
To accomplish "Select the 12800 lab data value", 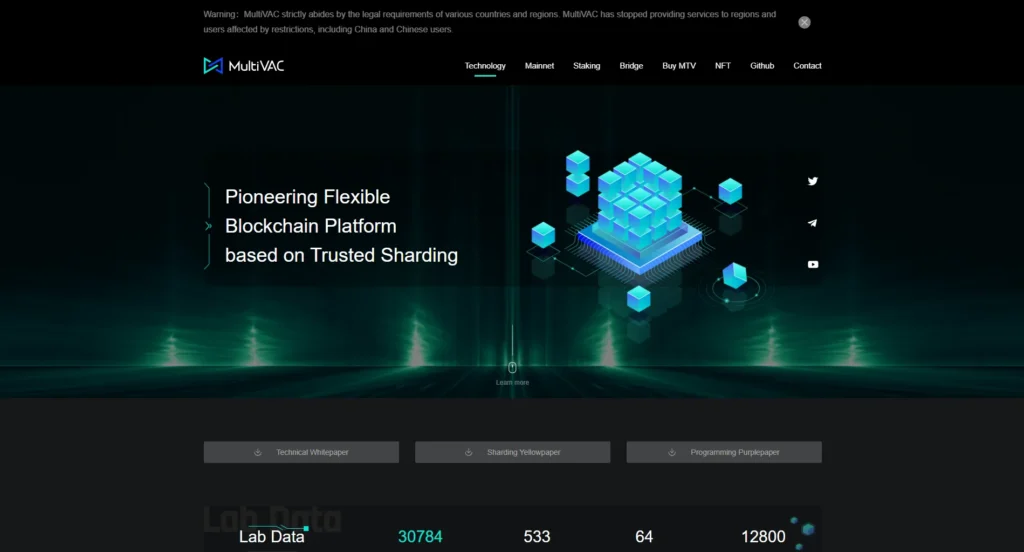I will click(763, 536).
